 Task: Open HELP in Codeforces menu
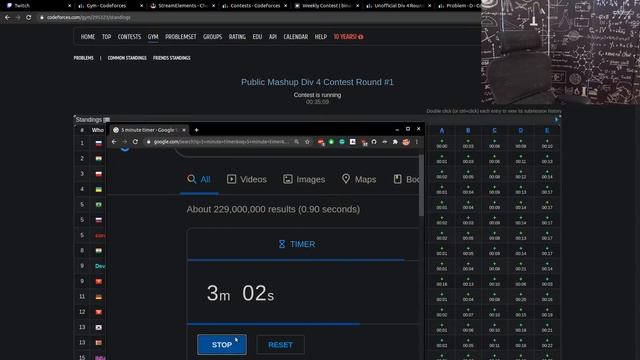(320, 37)
